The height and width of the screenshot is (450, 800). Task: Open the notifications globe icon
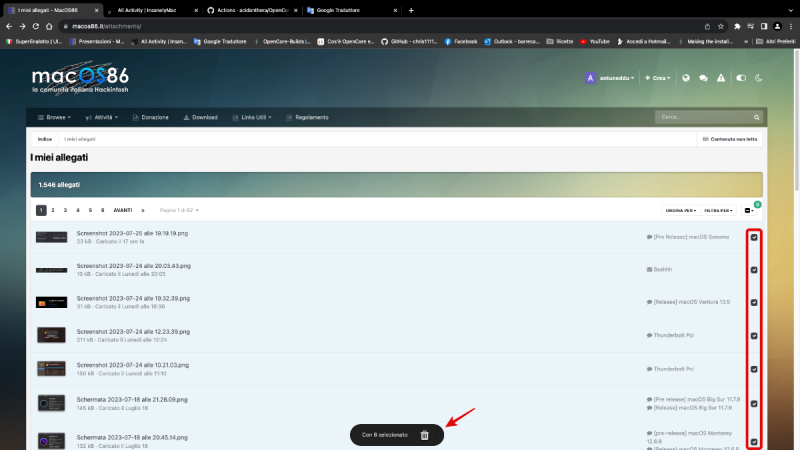click(x=686, y=78)
